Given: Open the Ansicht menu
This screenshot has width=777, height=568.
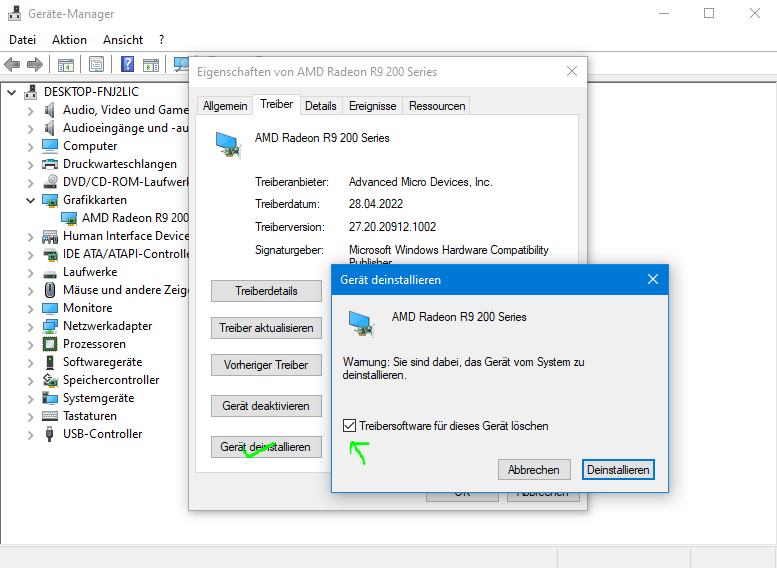Looking at the screenshot, I should (123, 40).
